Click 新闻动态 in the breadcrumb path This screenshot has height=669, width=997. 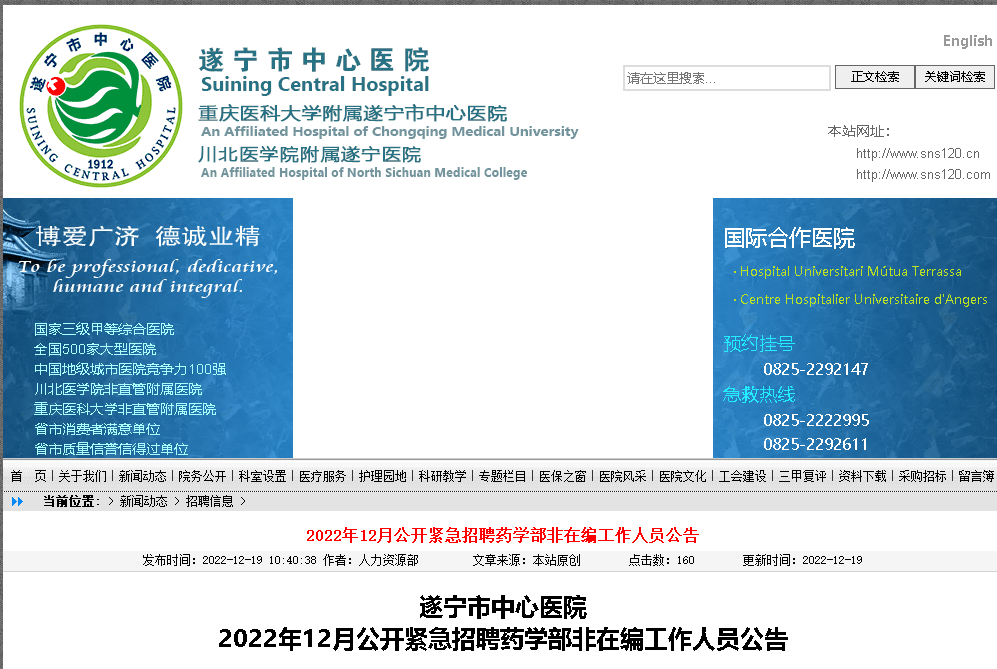pyautogui.click(x=143, y=501)
